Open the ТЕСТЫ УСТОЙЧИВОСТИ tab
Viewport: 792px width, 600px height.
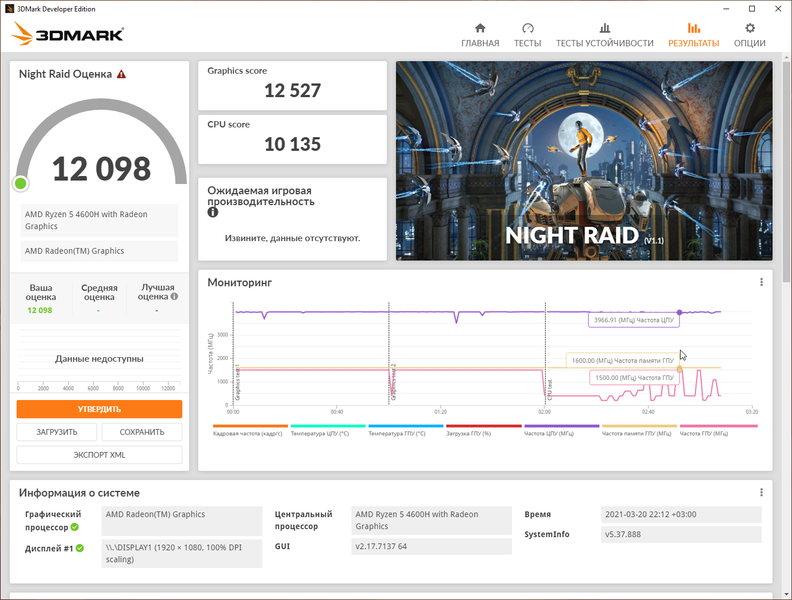coord(605,35)
